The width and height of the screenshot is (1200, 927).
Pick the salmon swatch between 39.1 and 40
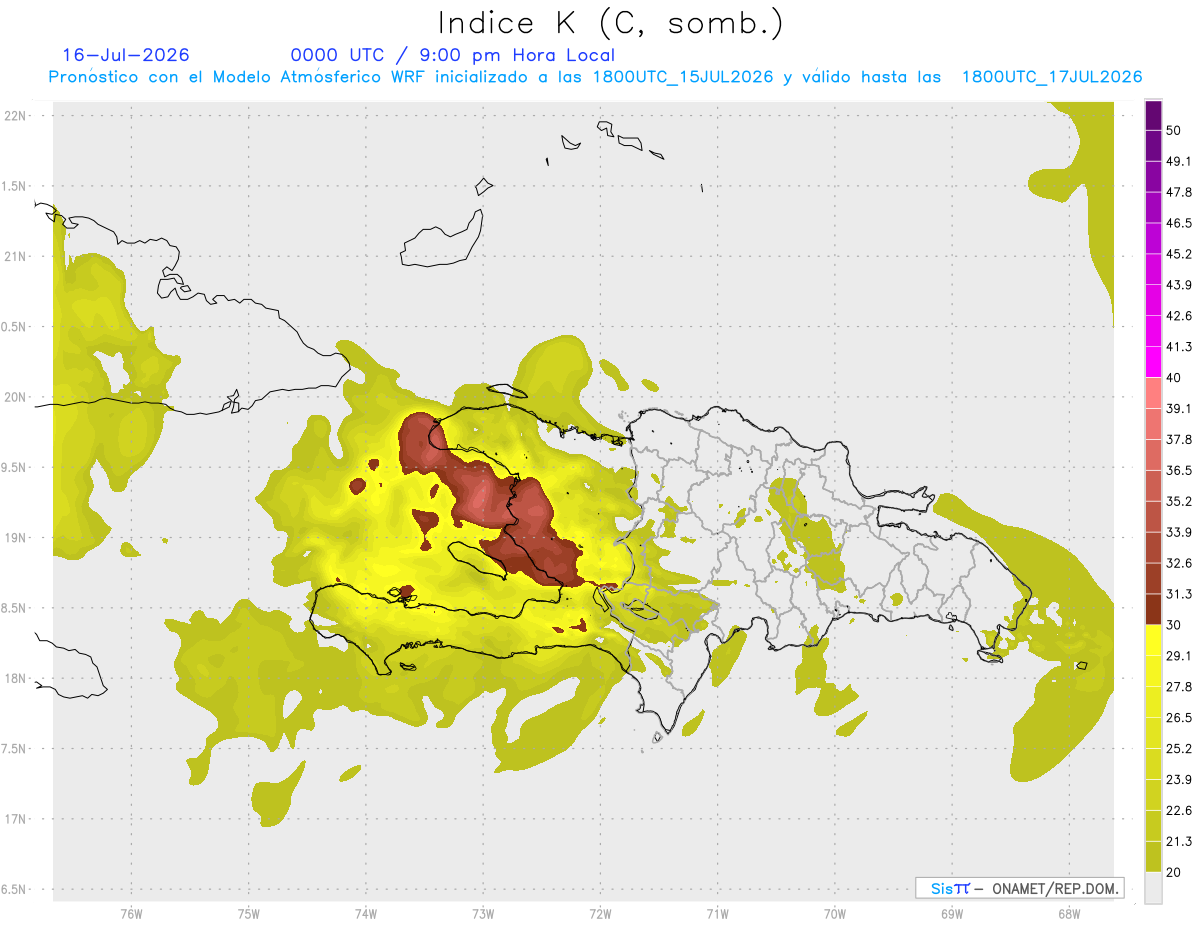pyautogui.click(x=1153, y=393)
